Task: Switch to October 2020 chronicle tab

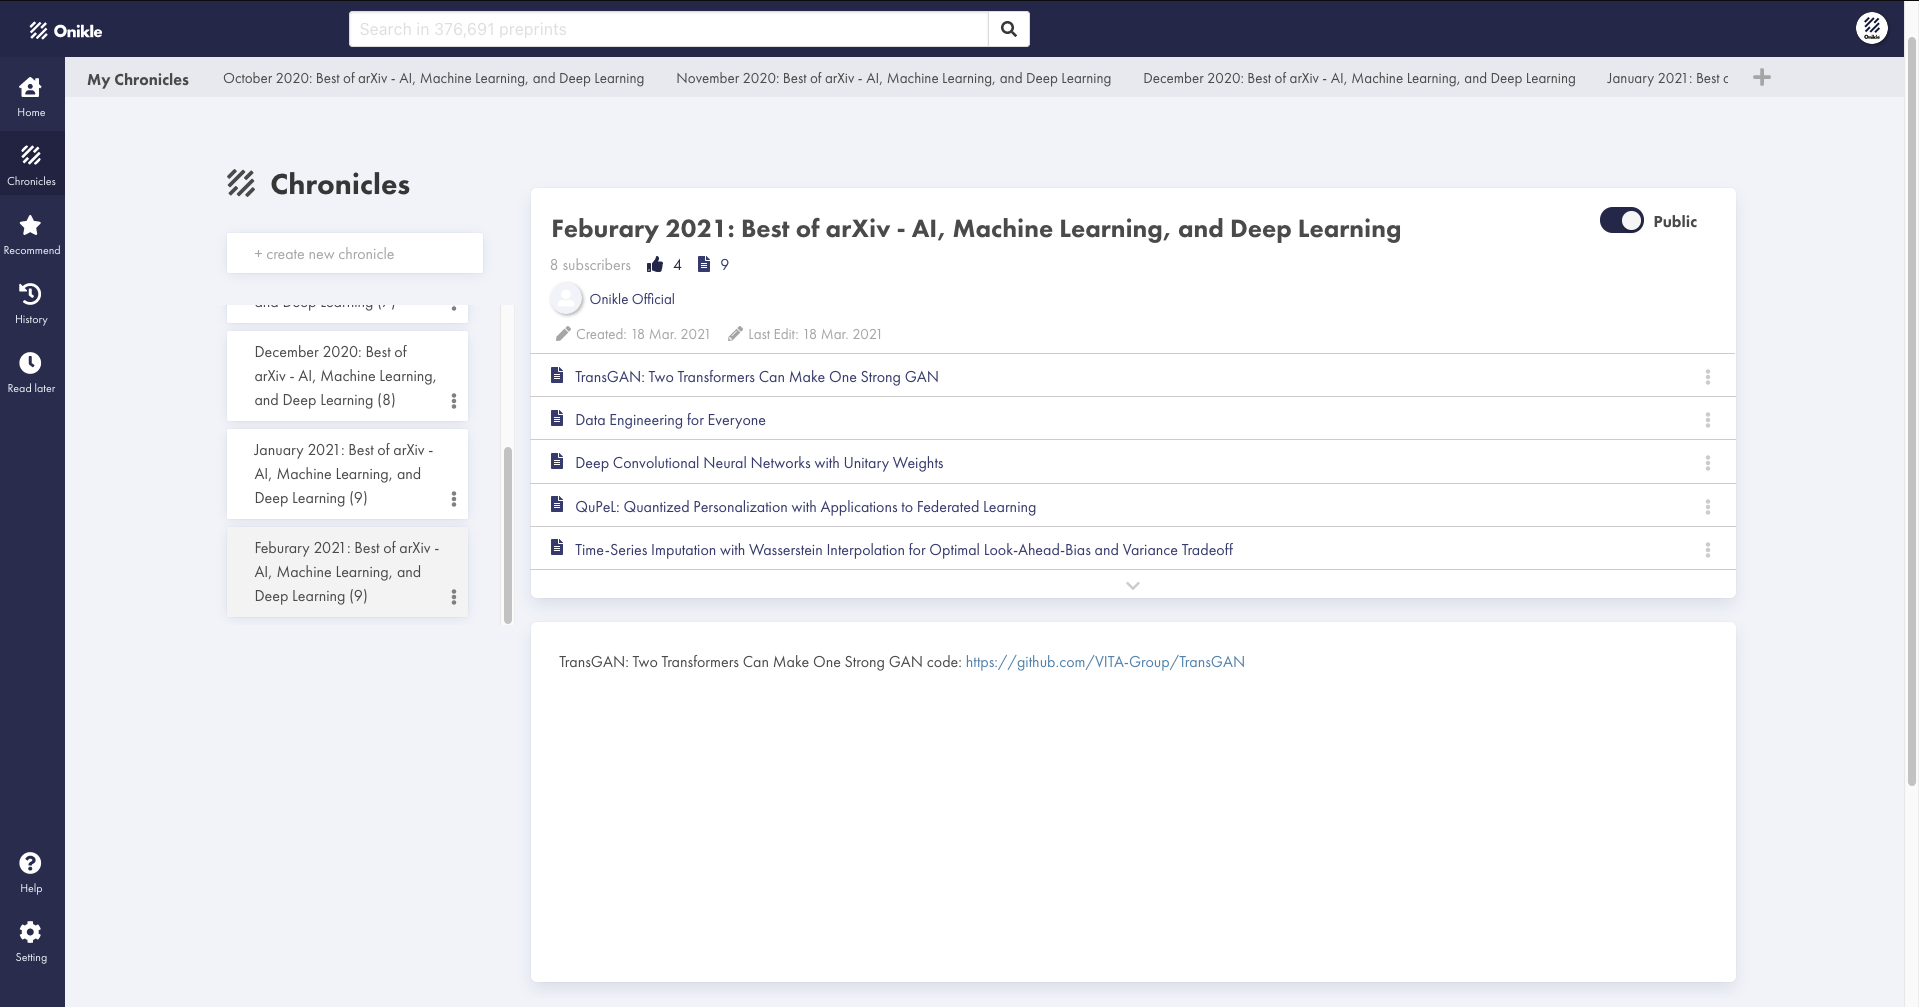Action: click(x=433, y=78)
